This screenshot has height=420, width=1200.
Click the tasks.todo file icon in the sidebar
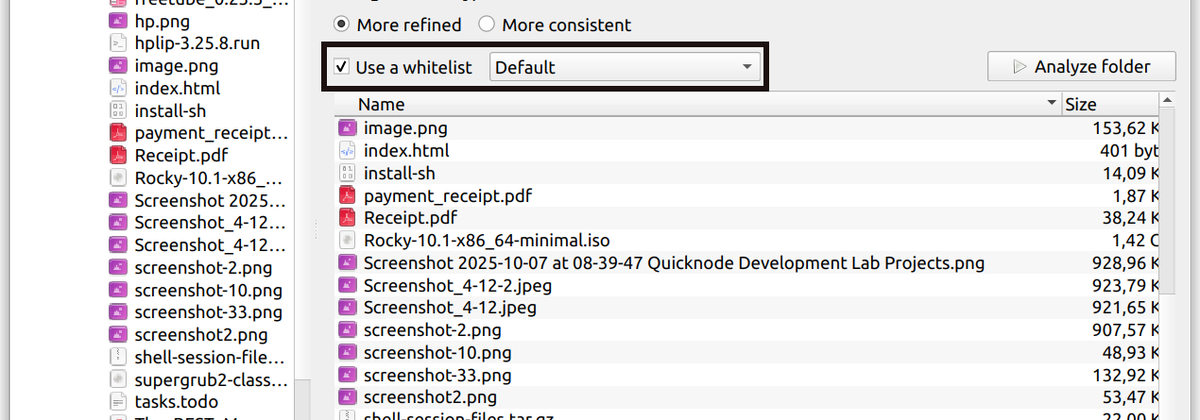click(x=118, y=402)
